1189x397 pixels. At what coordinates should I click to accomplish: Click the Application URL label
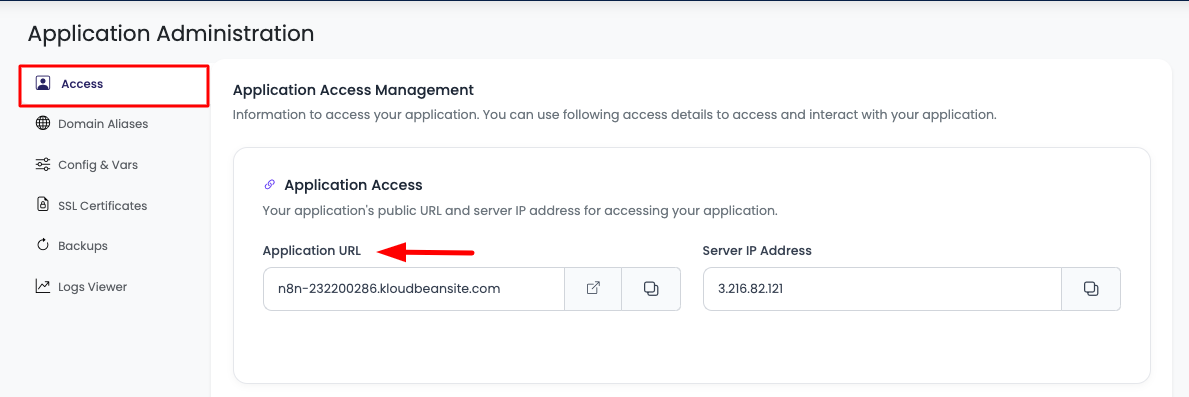(x=312, y=251)
